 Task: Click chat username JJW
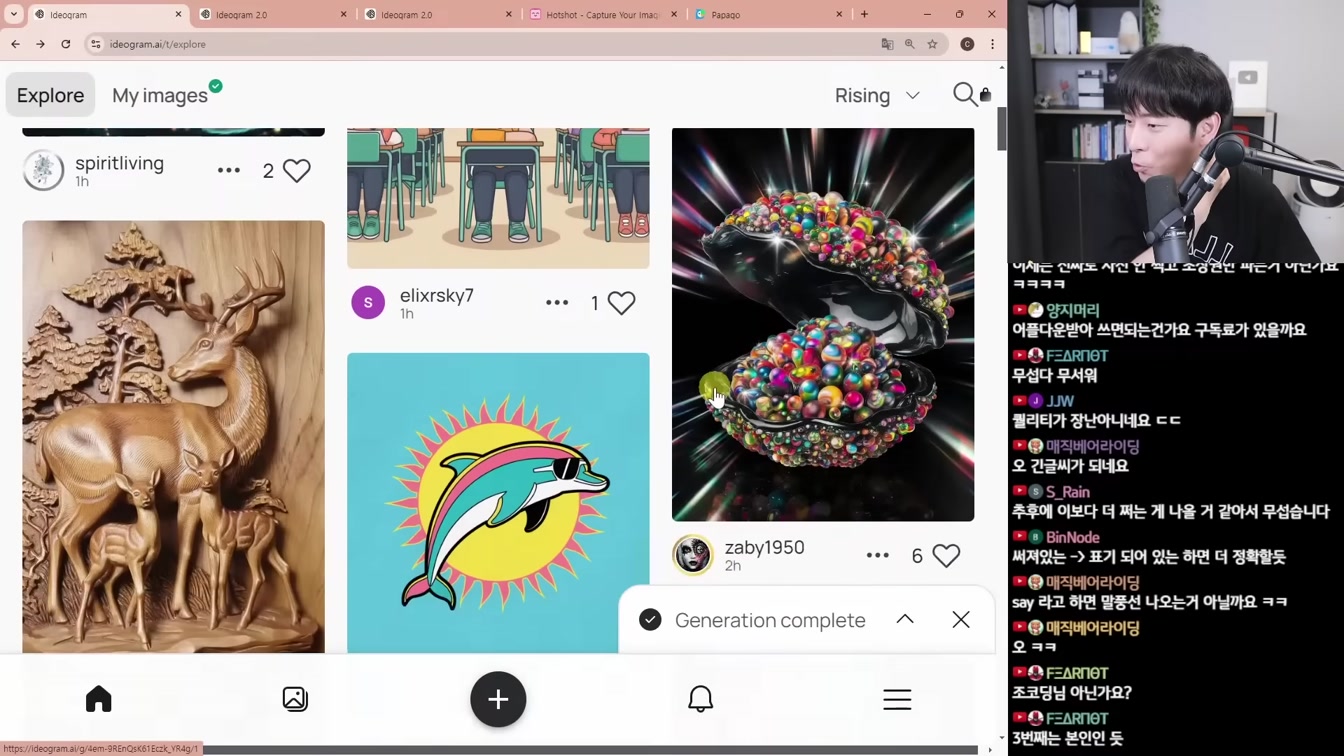tap(1059, 401)
